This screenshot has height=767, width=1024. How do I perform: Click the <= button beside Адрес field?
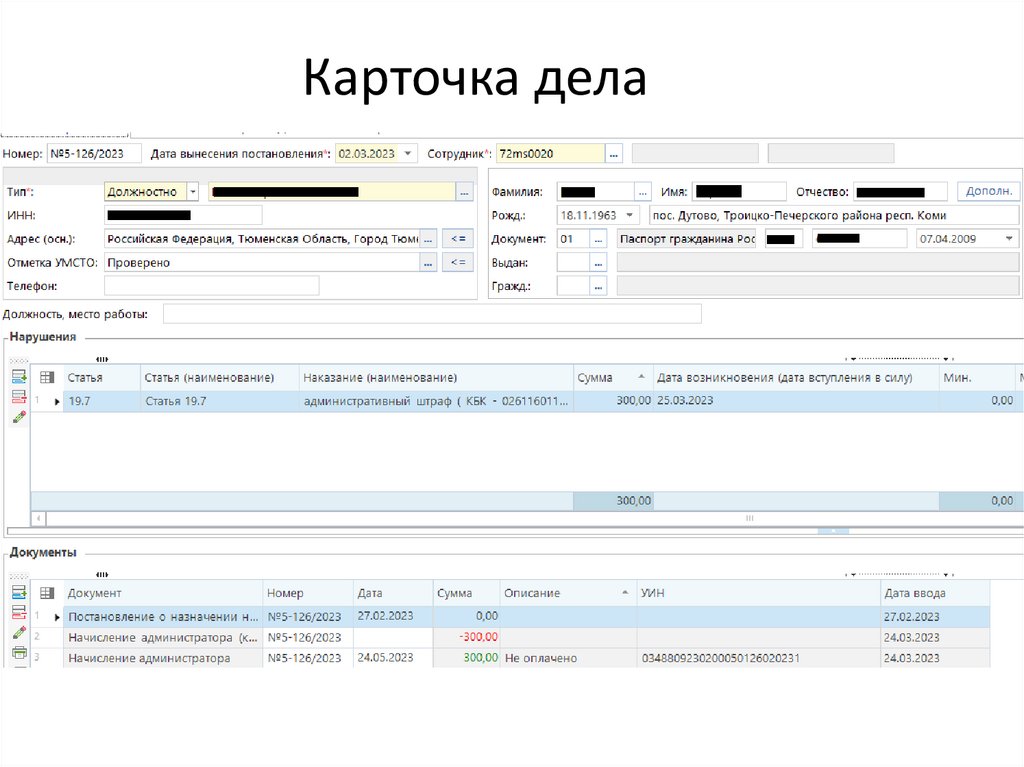point(457,239)
